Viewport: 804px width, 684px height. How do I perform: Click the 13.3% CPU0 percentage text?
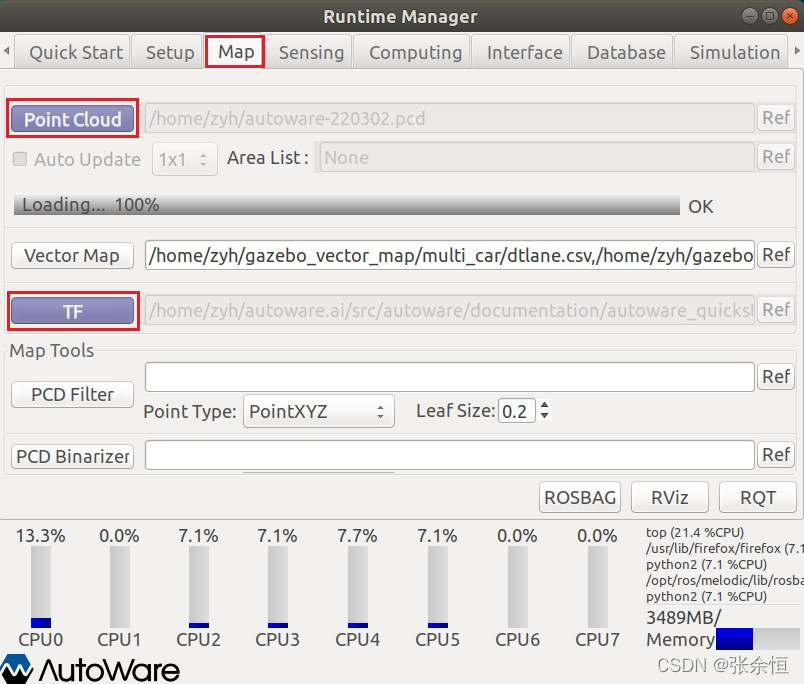pyautogui.click(x=41, y=536)
